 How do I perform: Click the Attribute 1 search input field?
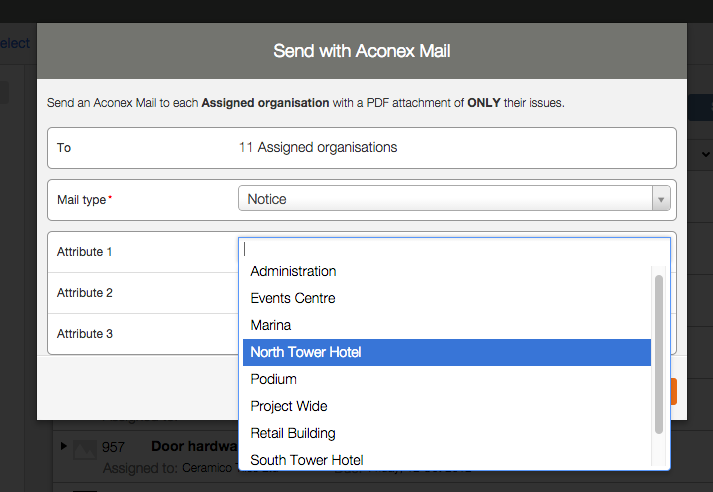454,249
